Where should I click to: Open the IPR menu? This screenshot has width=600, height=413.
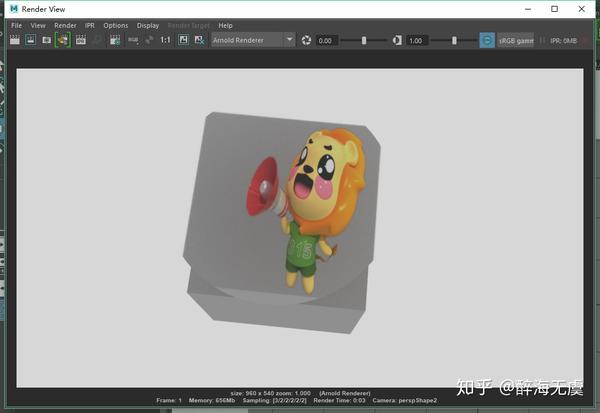[90, 25]
